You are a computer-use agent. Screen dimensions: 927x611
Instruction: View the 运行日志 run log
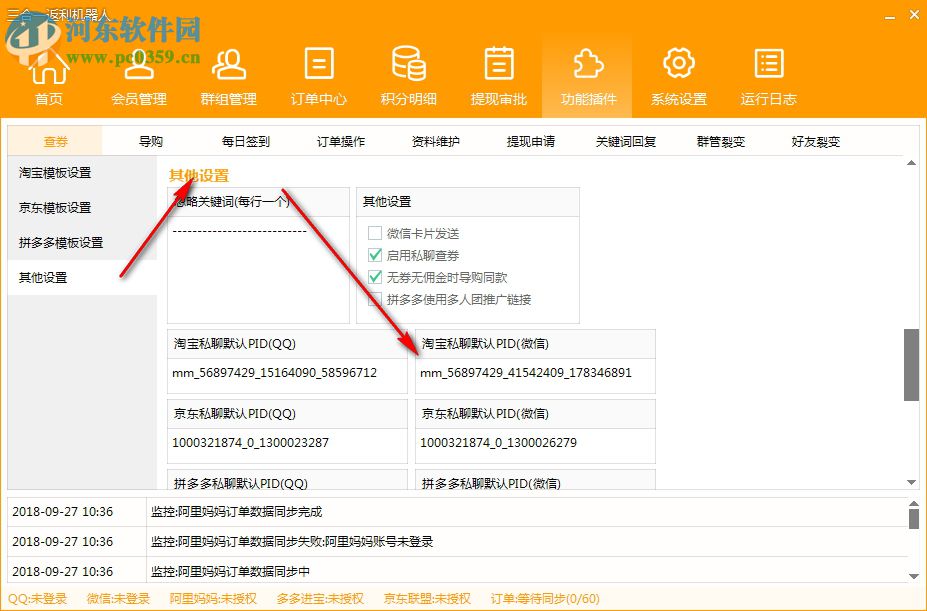click(x=767, y=75)
